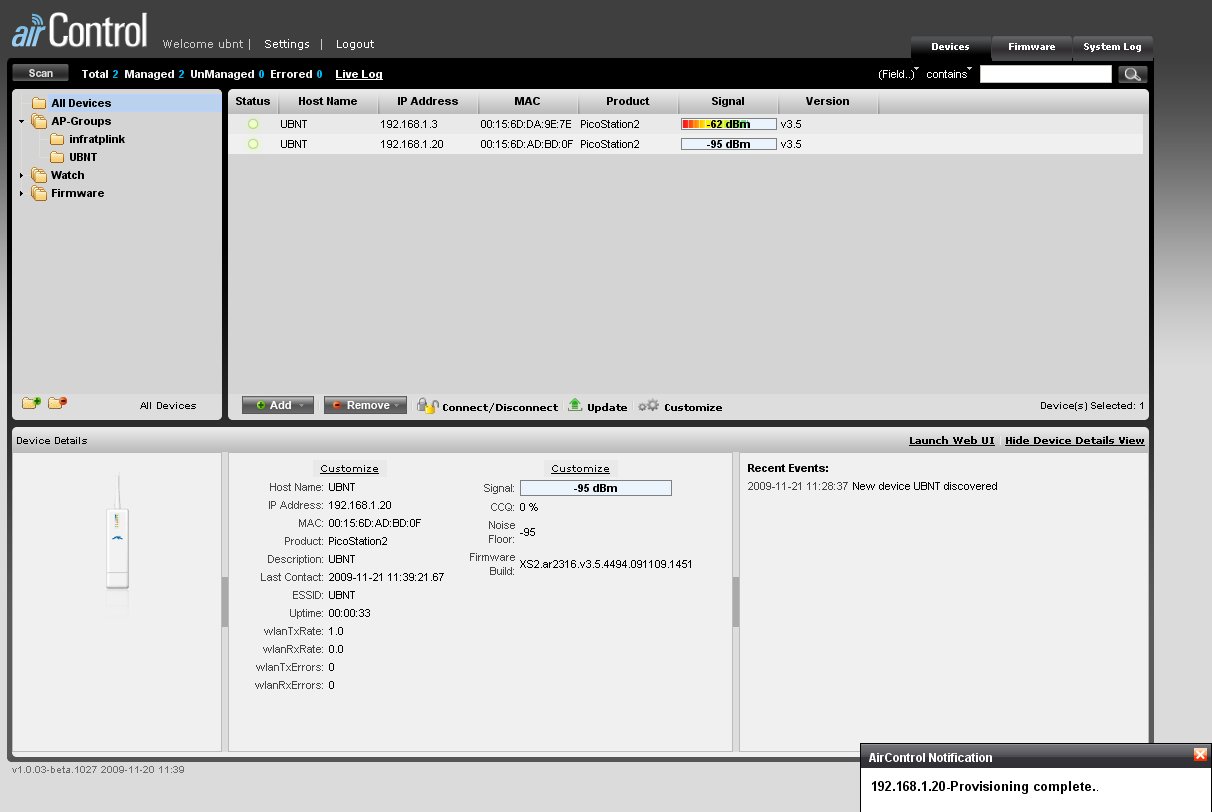Click status indicator of 192.168.1.3 device
Screen dimensions: 1212x812
253,124
